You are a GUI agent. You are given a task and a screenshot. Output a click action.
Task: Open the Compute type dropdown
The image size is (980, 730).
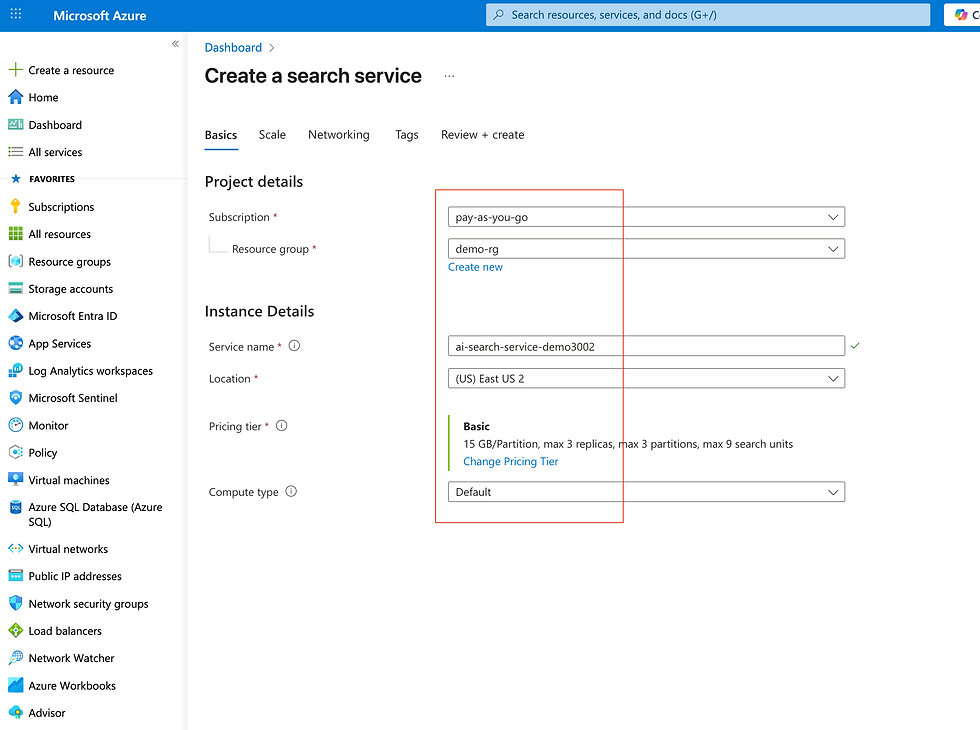click(646, 492)
